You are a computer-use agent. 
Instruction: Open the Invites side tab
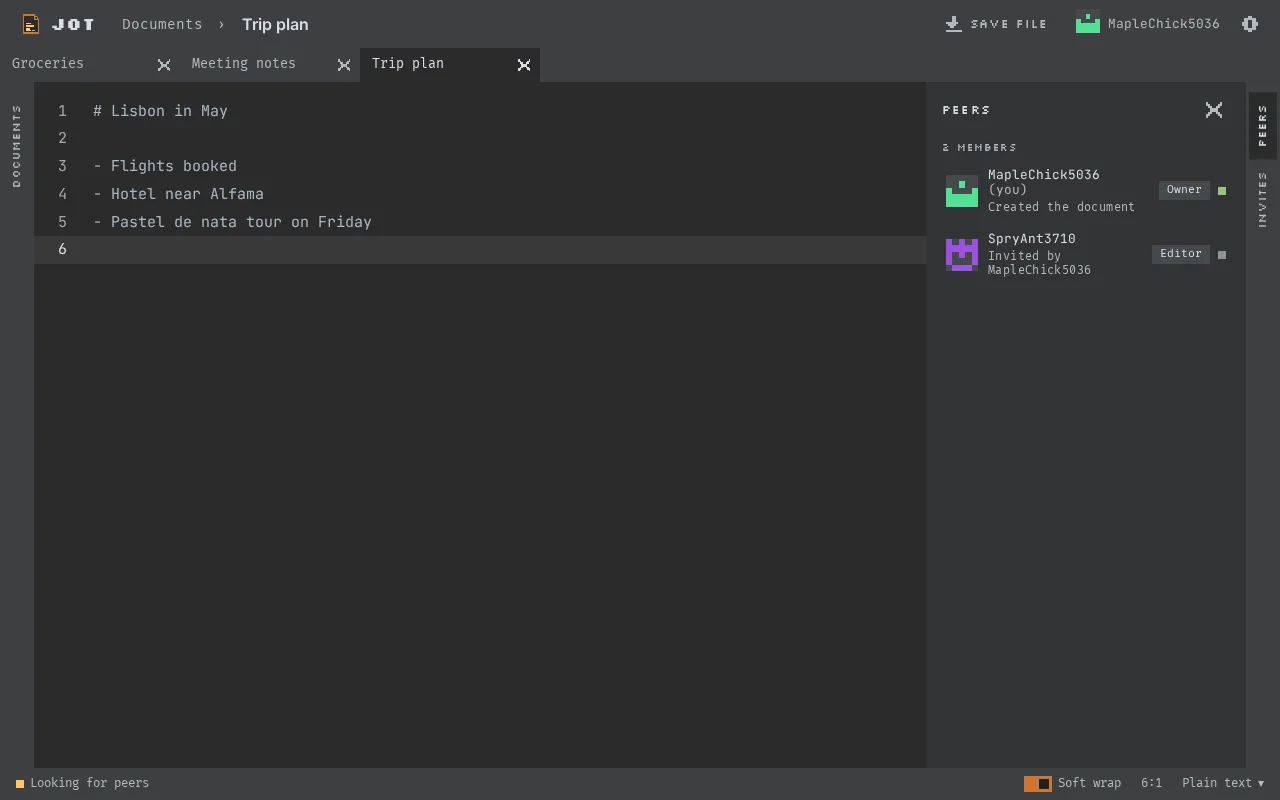pos(1263,199)
